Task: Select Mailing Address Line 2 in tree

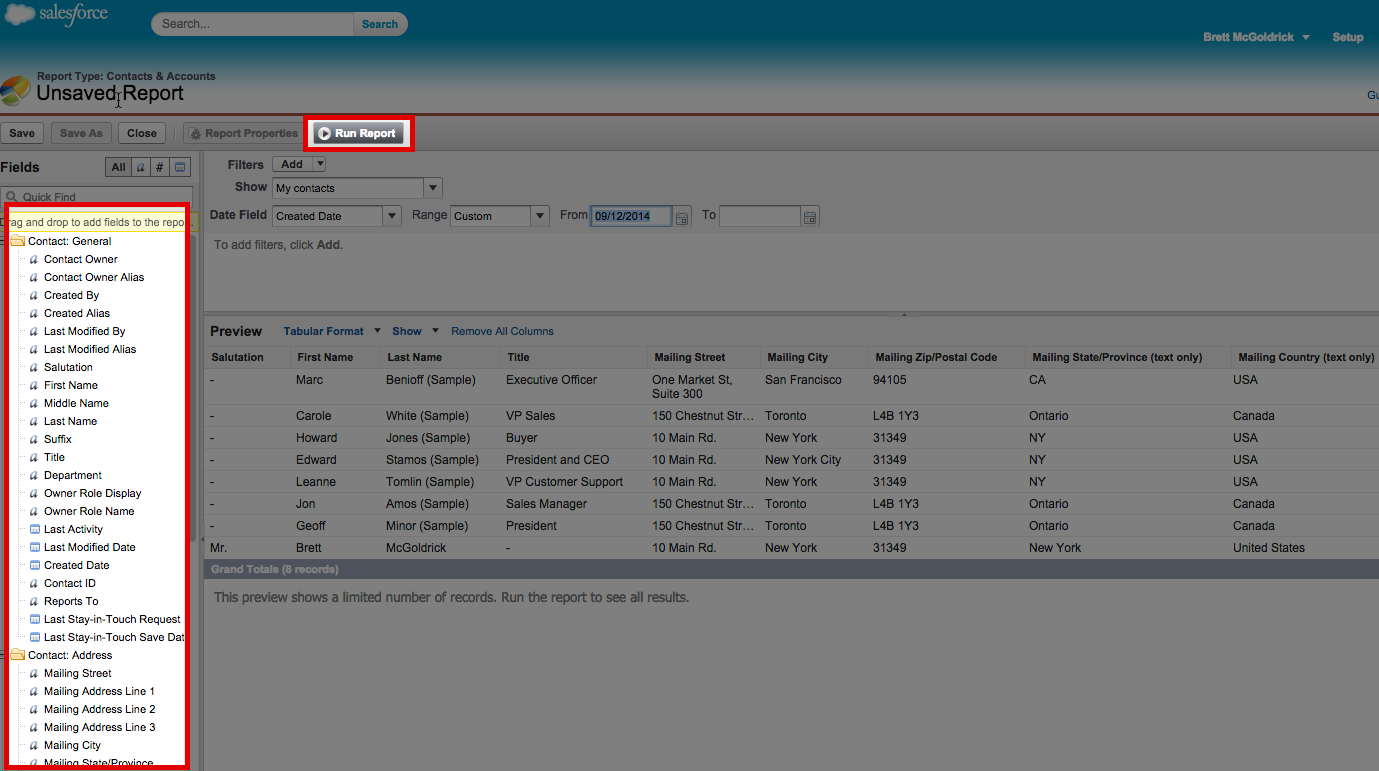Action: click(x=100, y=709)
